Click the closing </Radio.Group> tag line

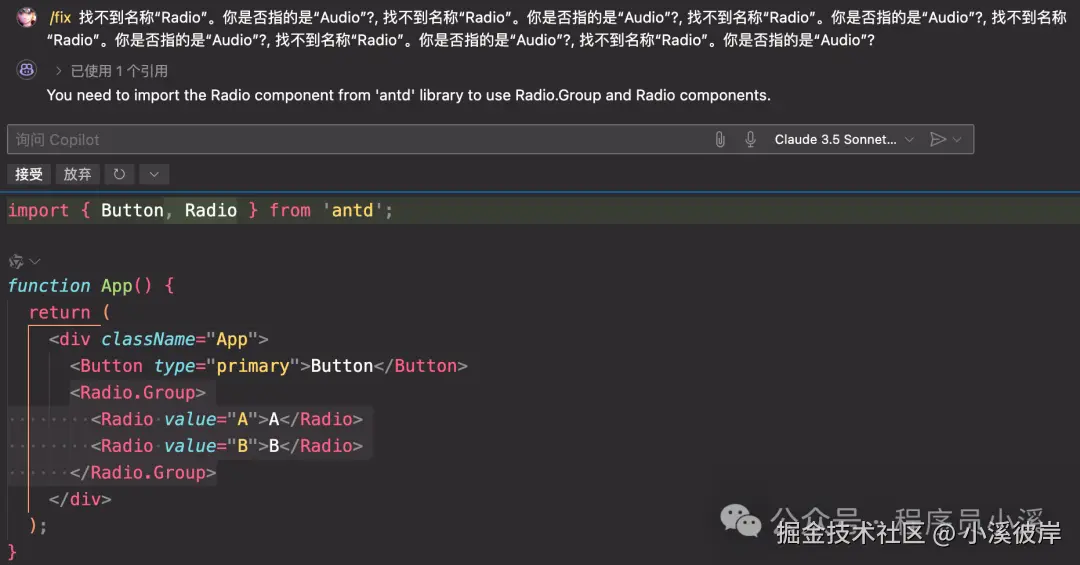point(143,473)
